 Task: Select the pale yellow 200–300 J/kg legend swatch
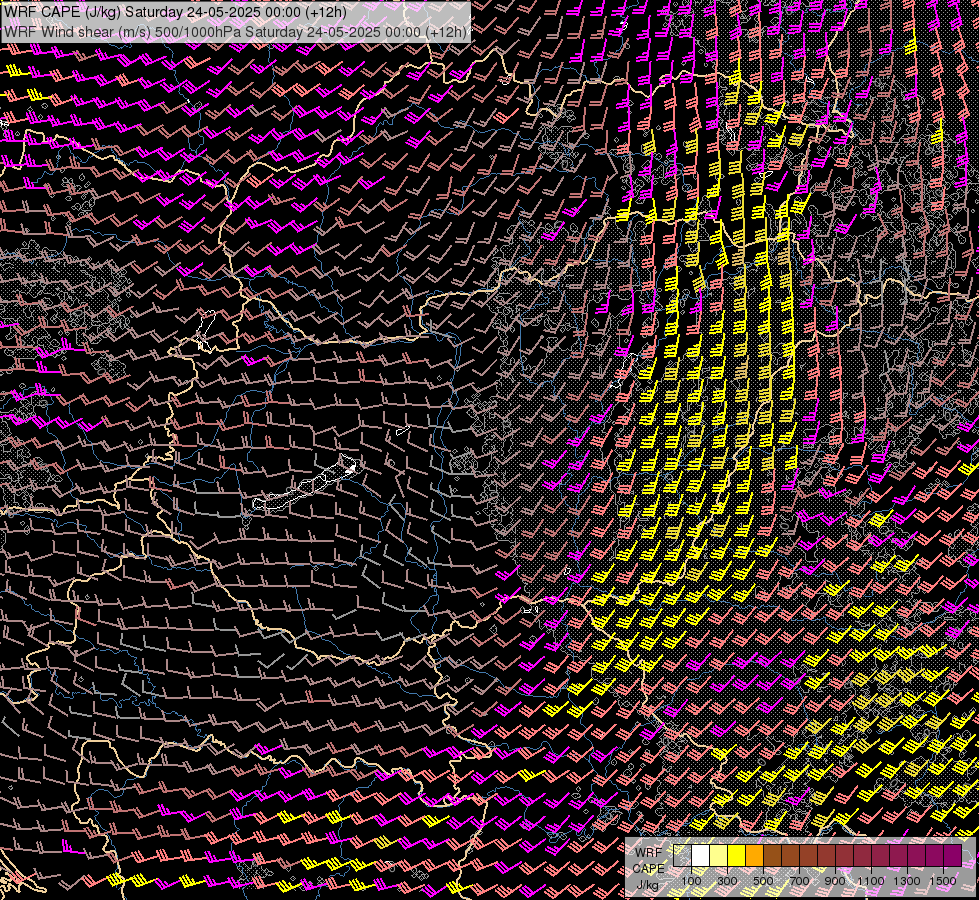(x=719, y=856)
